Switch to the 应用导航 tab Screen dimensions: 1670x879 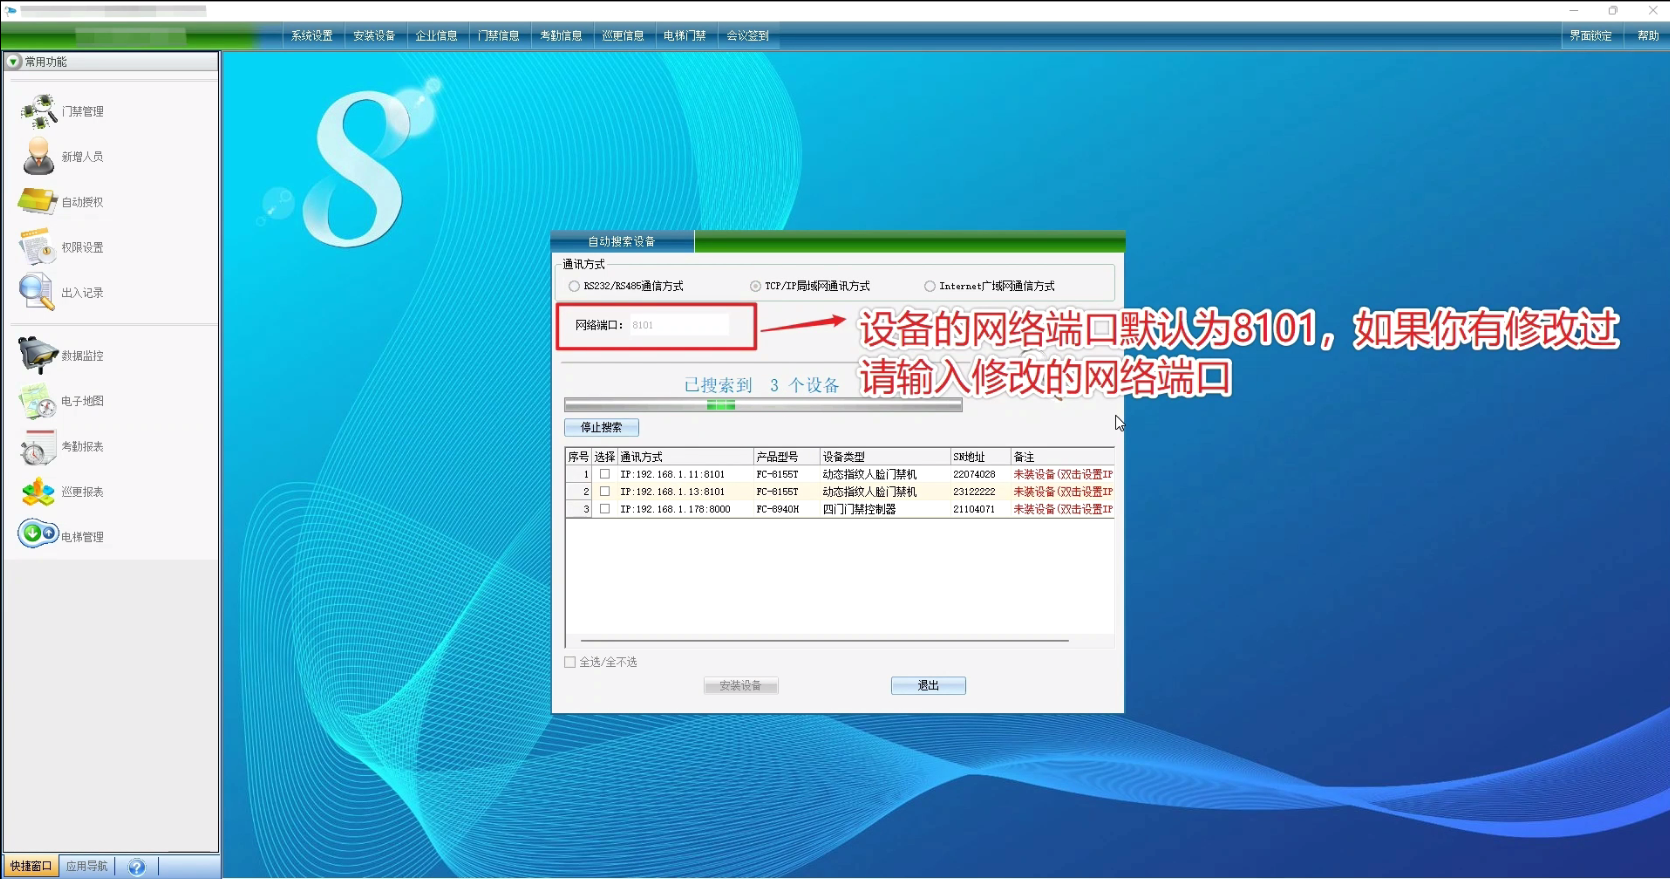pyautogui.click(x=87, y=866)
